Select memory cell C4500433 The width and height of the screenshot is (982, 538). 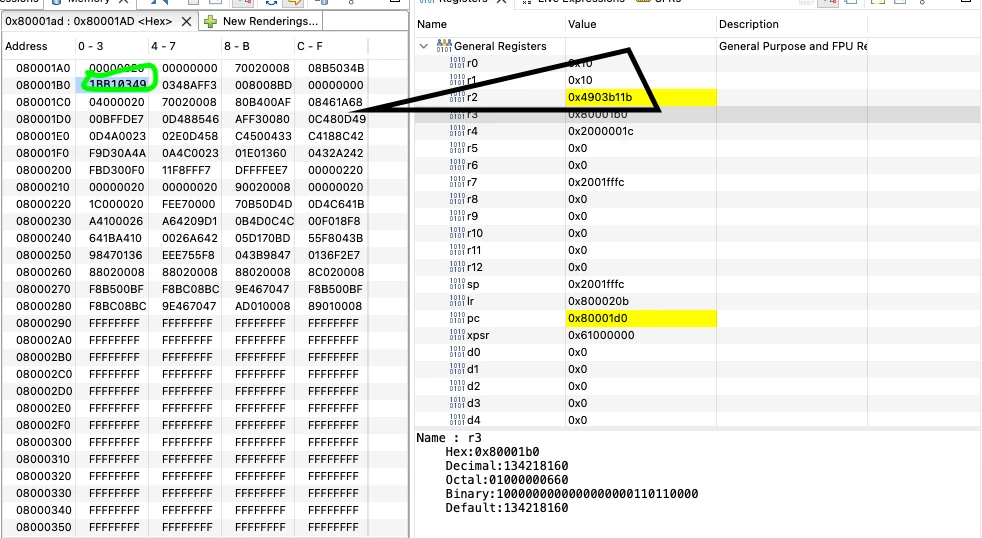pyautogui.click(x=263, y=136)
